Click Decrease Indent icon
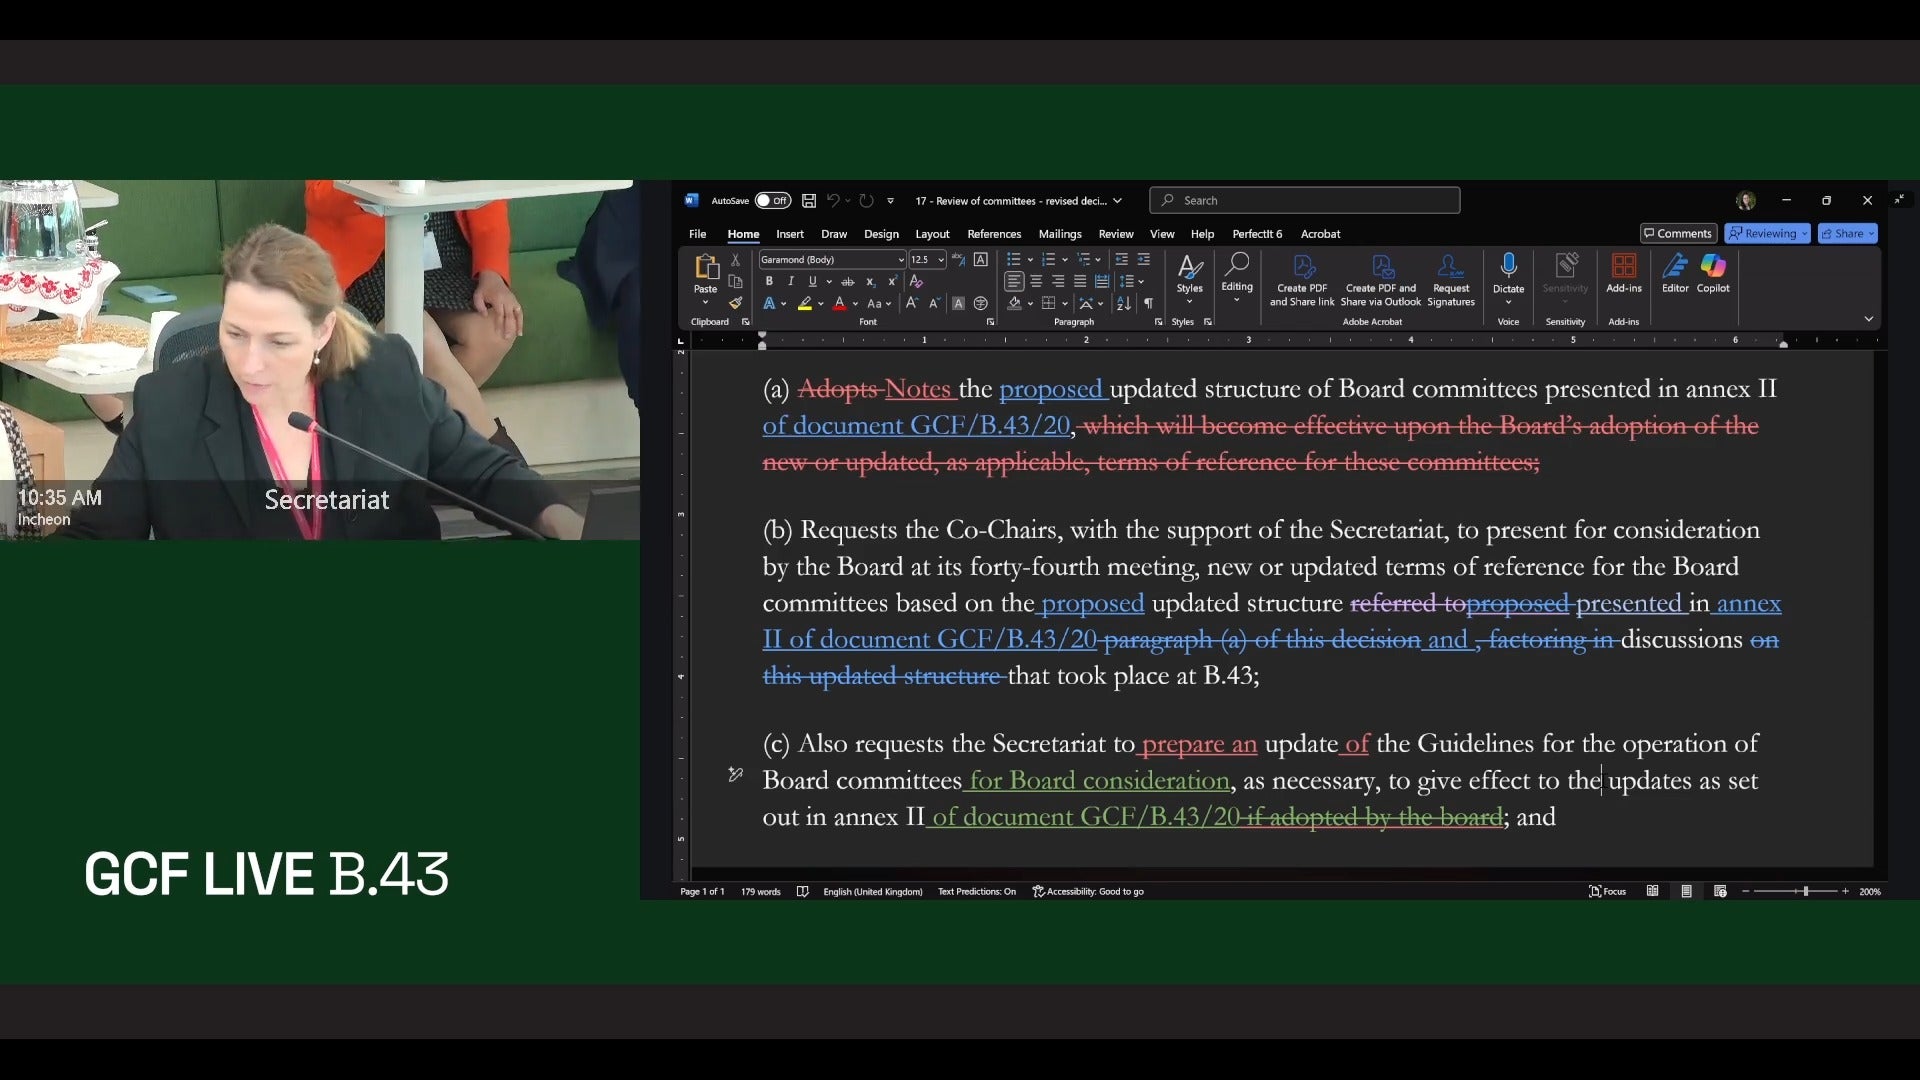The image size is (1920, 1080). [x=1121, y=259]
